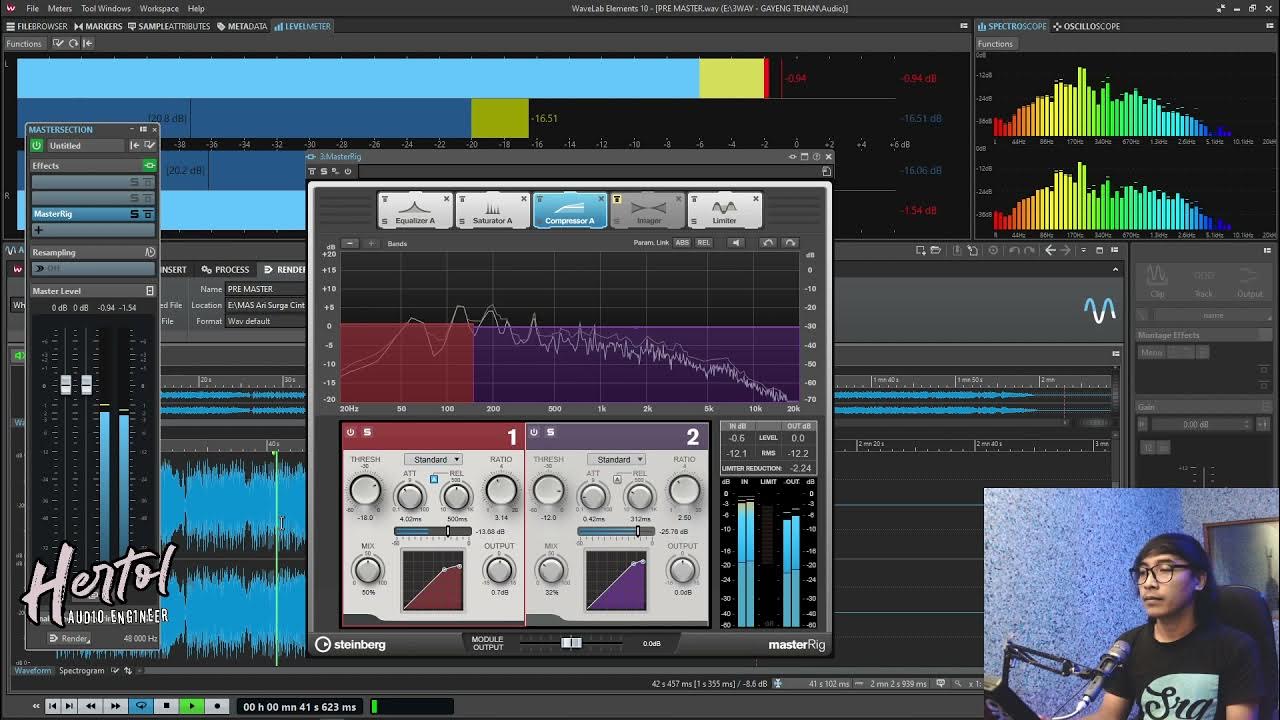Click MasterRig speaker monitor icon
The image size is (1280, 720).
click(x=736, y=242)
